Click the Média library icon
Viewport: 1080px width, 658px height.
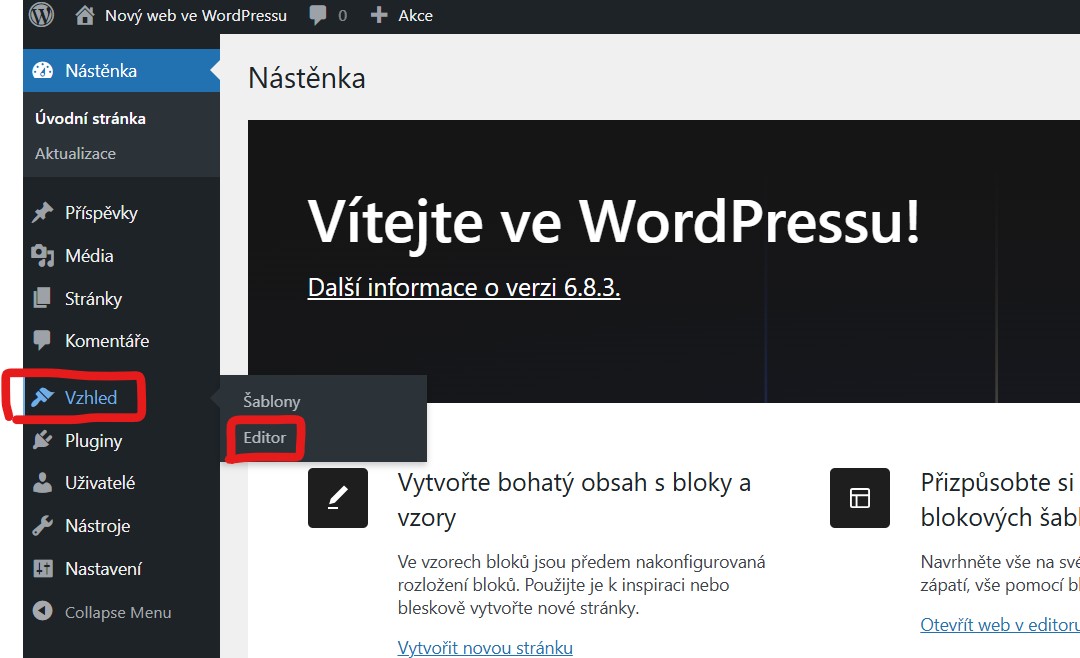[x=43, y=255]
